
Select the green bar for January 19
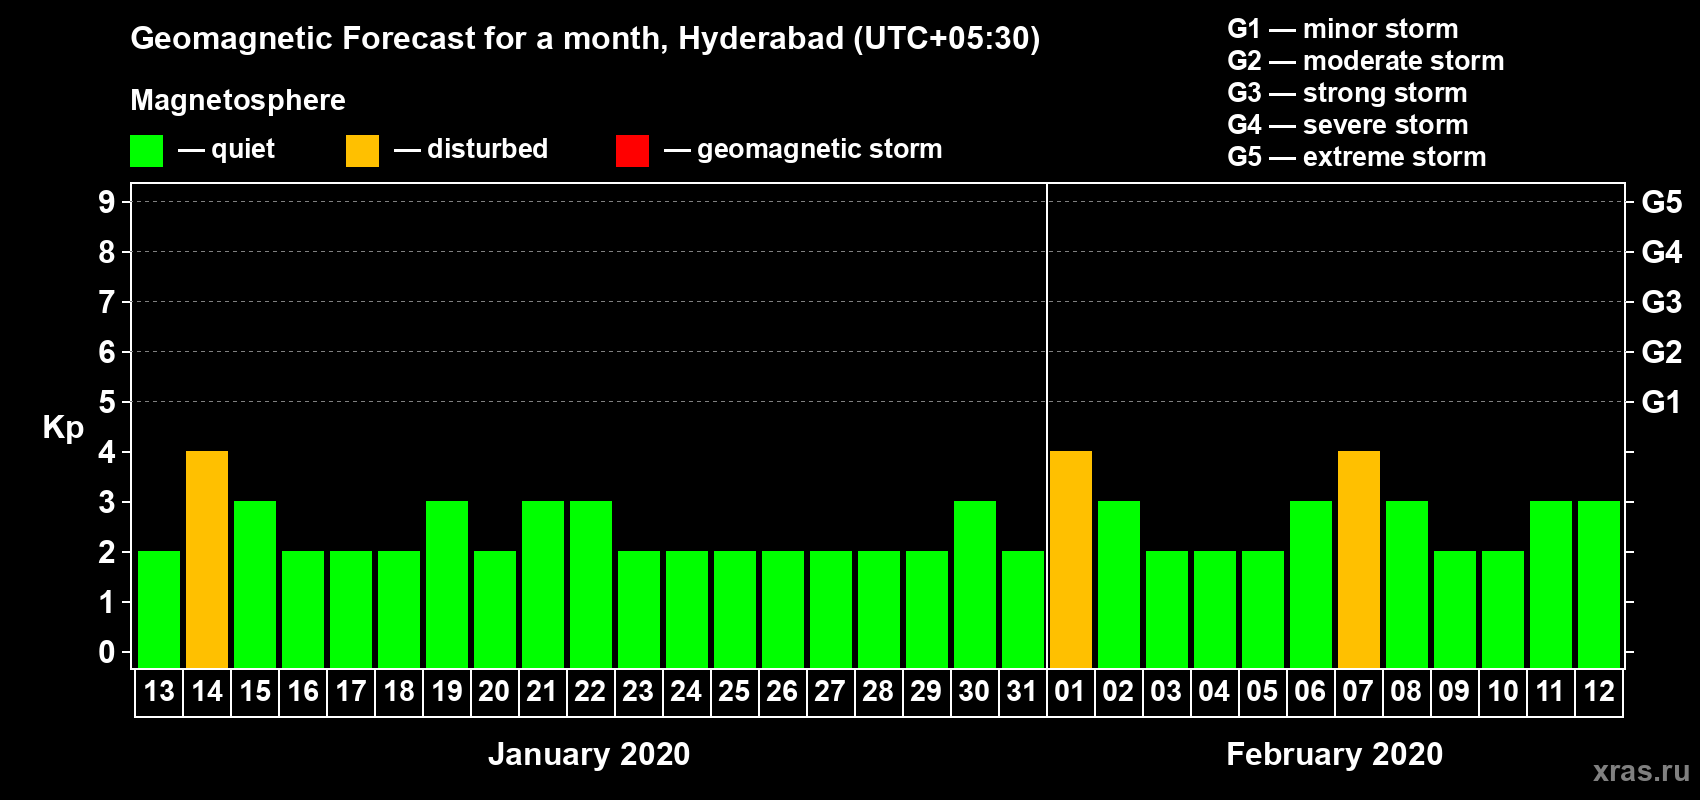pyautogui.click(x=447, y=585)
